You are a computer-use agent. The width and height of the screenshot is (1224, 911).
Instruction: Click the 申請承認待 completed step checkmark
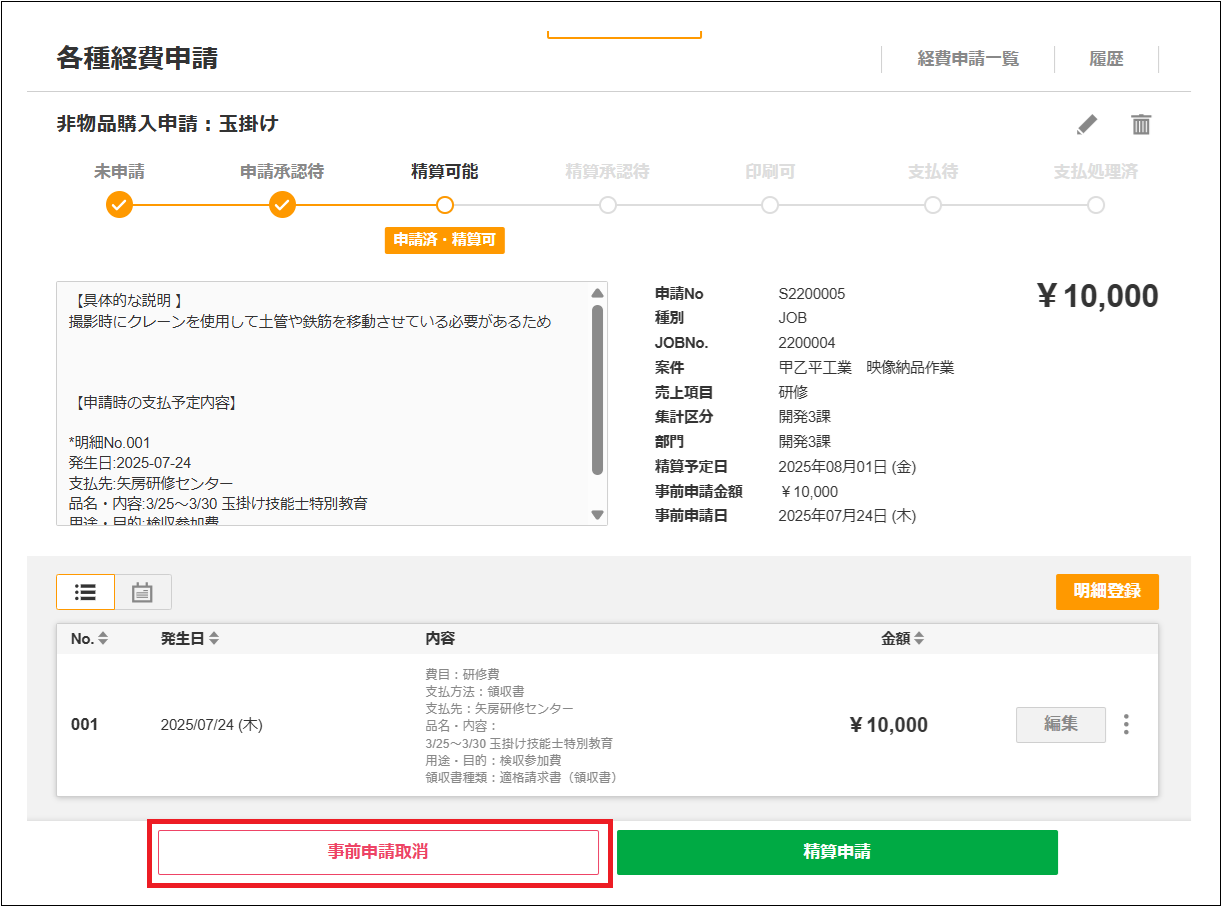[282, 205]
